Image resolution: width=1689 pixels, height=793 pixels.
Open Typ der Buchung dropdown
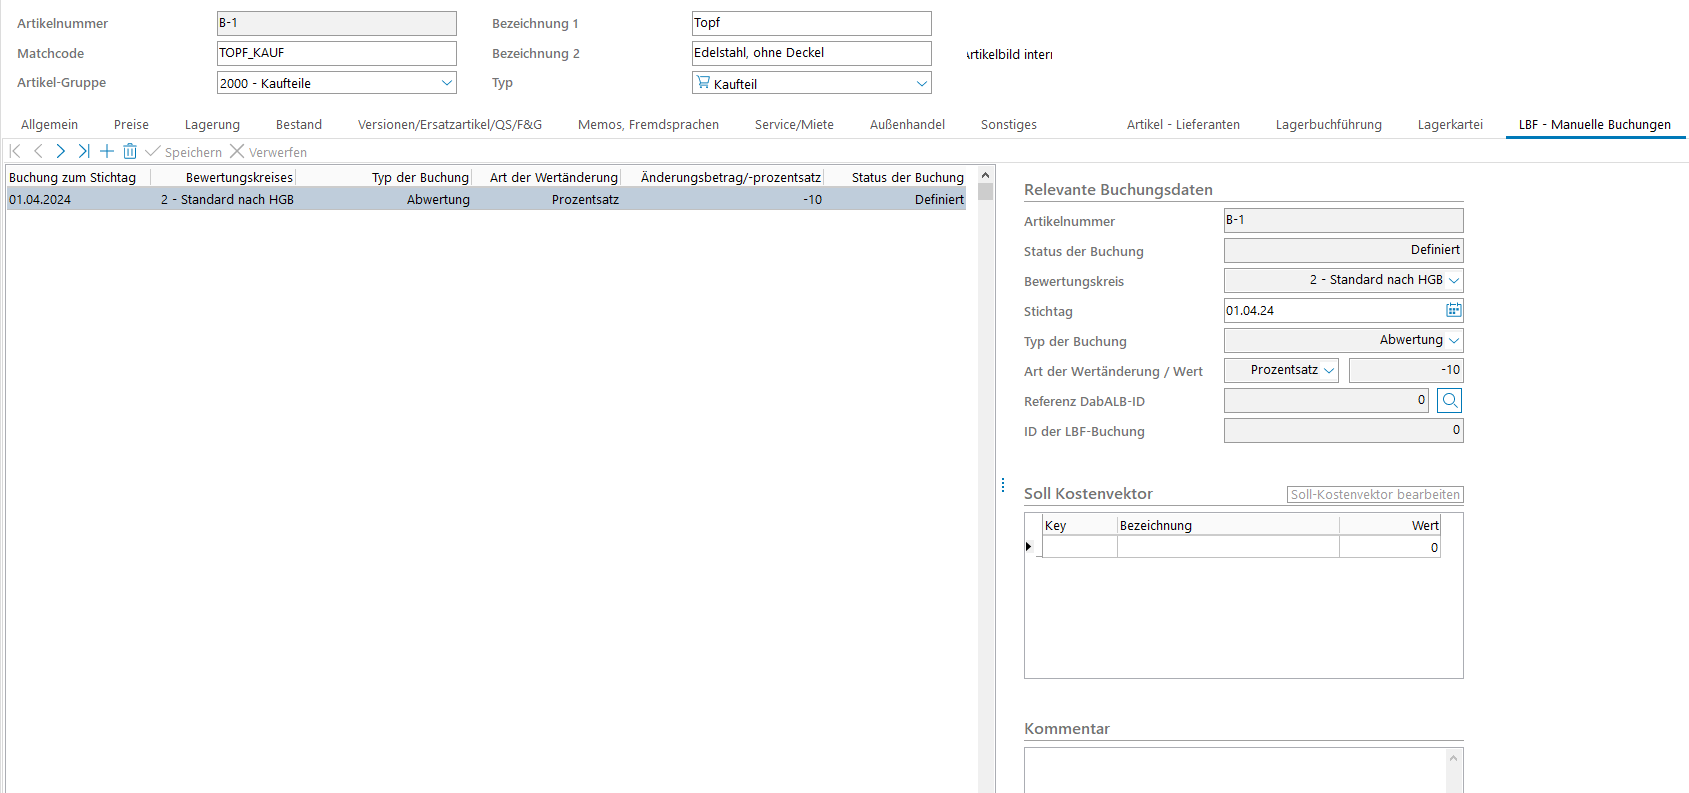pyautogui.click(x=1453, y=340)
